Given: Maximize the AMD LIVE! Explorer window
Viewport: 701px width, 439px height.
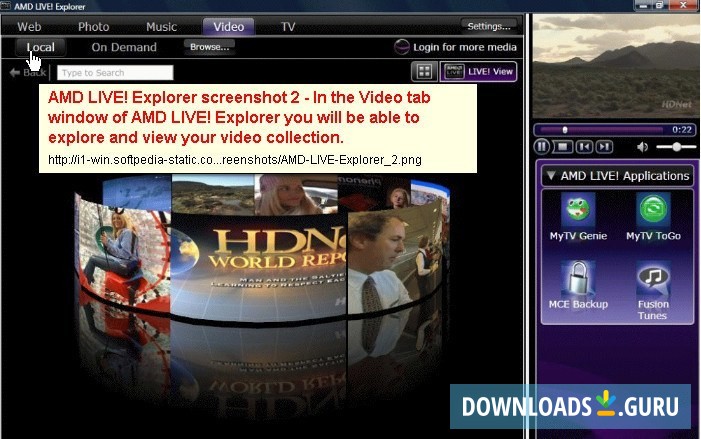Looking at the screenshot, I should (660, 5).
